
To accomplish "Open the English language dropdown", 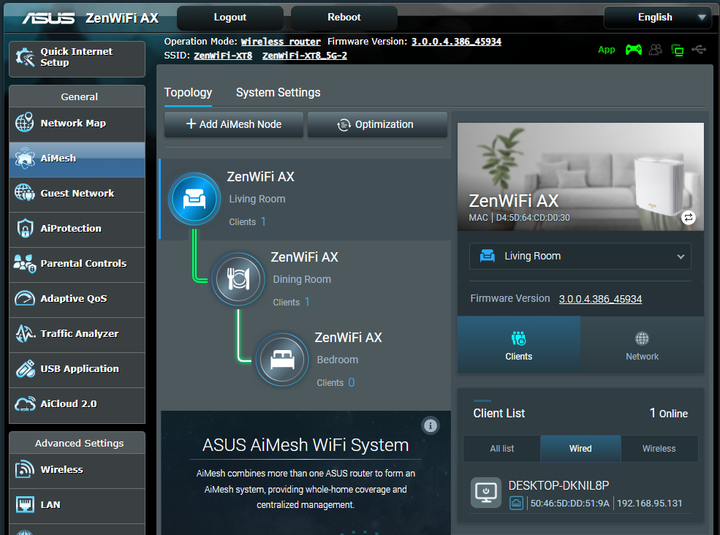I will 658,17.
